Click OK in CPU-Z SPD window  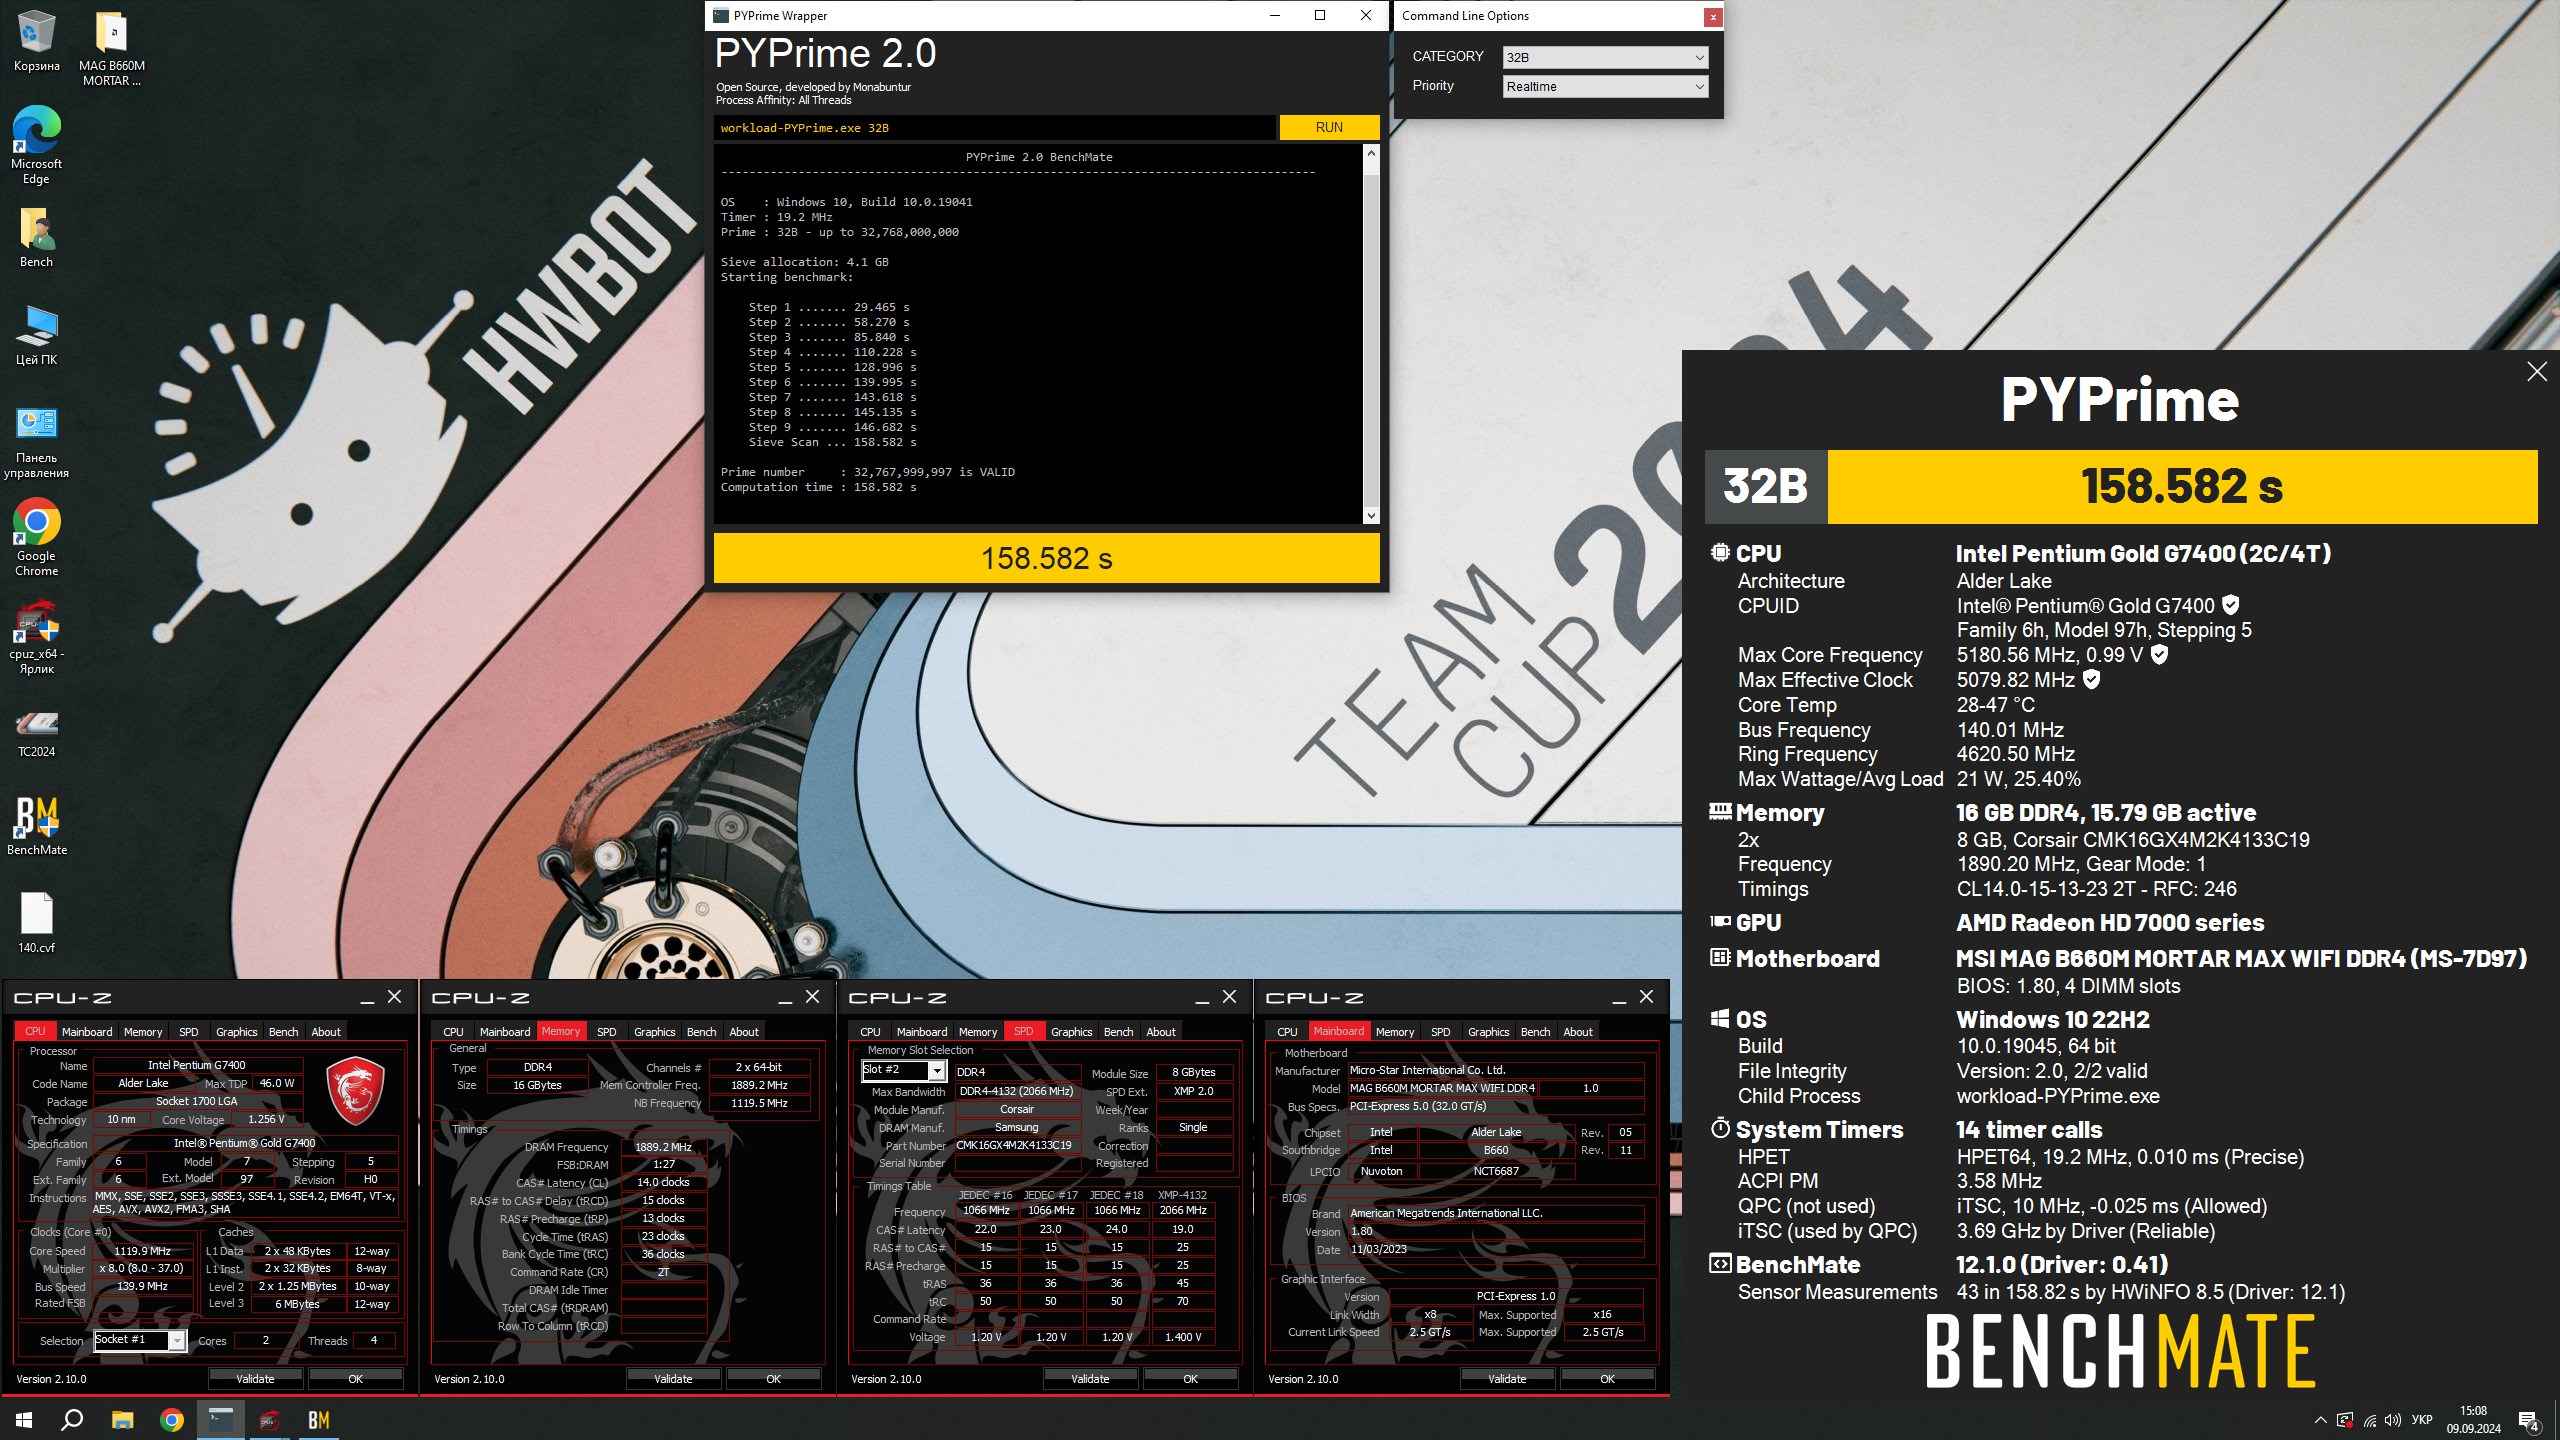(1190, 1379)
